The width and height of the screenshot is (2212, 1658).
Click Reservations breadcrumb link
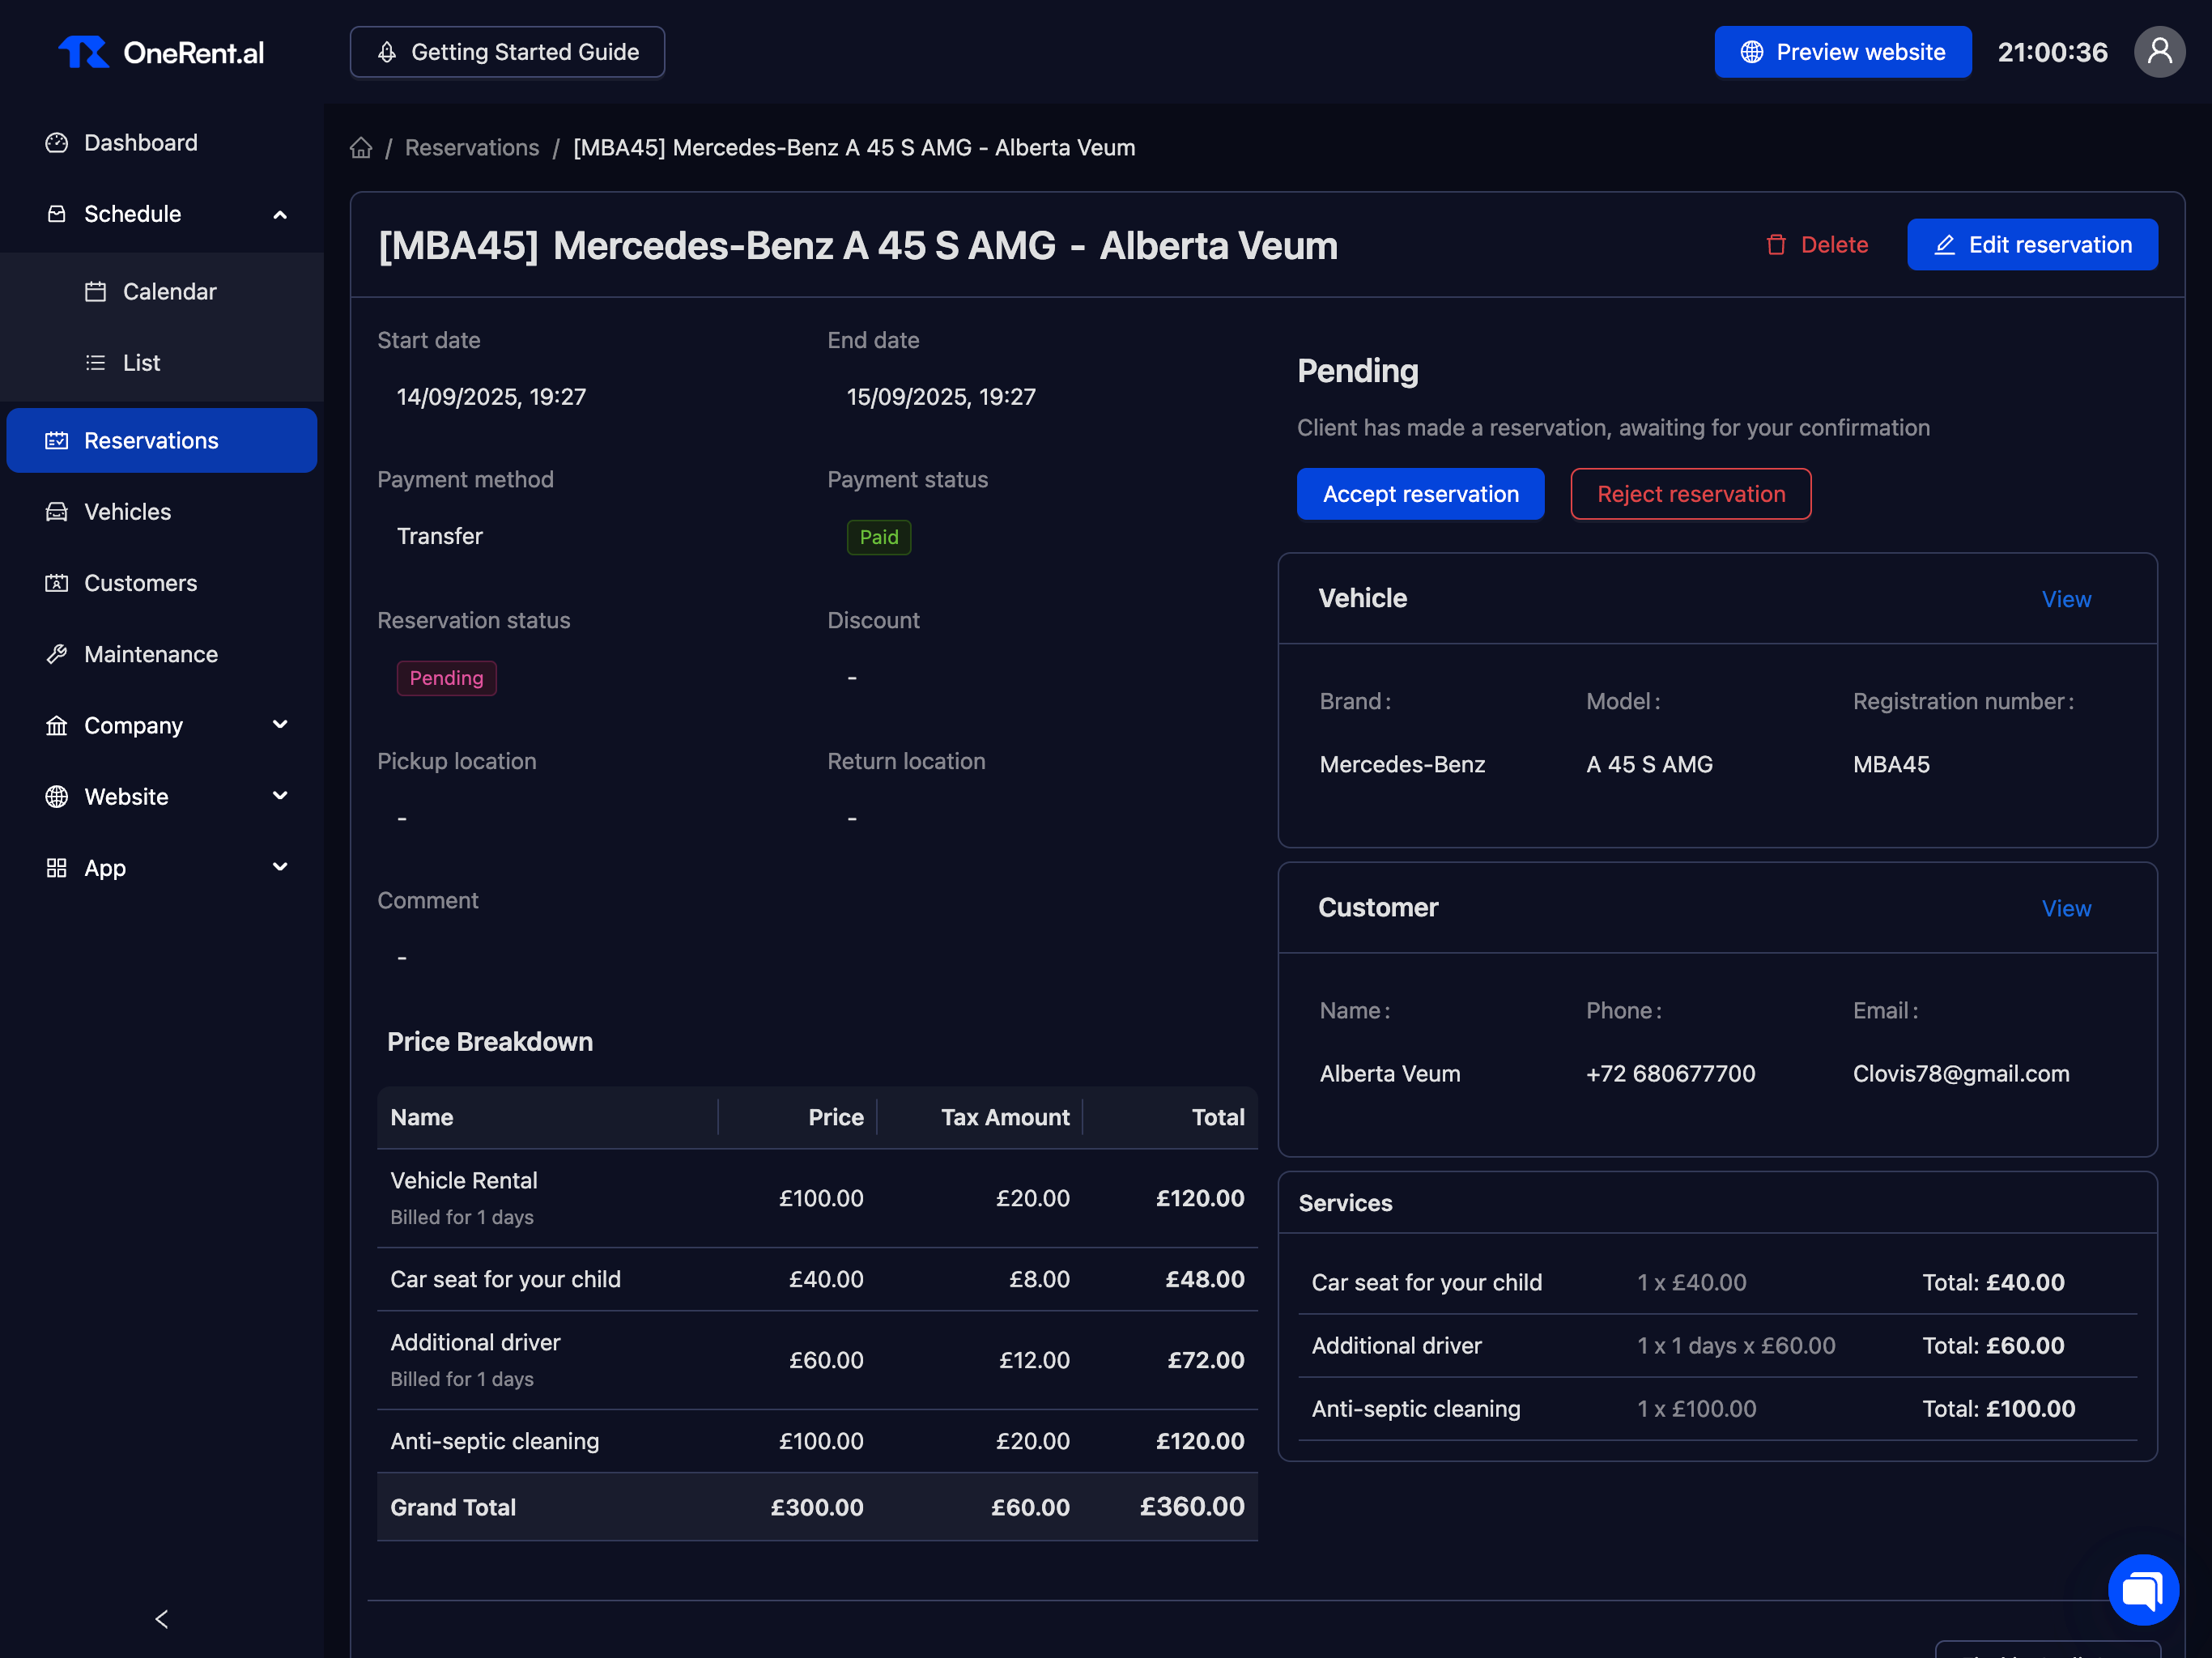point(471,148)
